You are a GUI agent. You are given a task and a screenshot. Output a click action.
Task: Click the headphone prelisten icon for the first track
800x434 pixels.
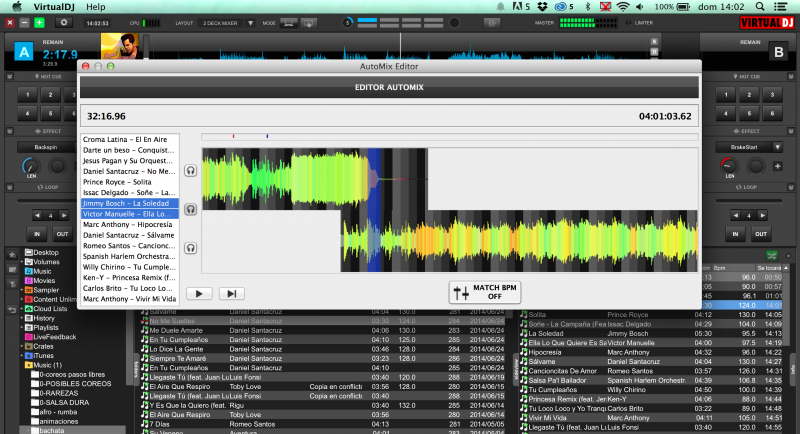pyautogui.click(x=190, y=170)
